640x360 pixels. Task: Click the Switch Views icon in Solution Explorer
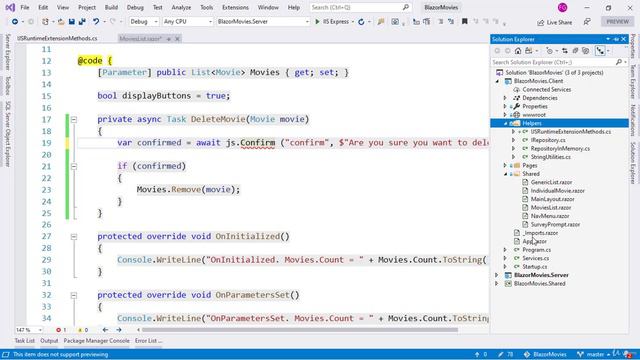coord(529,51)
